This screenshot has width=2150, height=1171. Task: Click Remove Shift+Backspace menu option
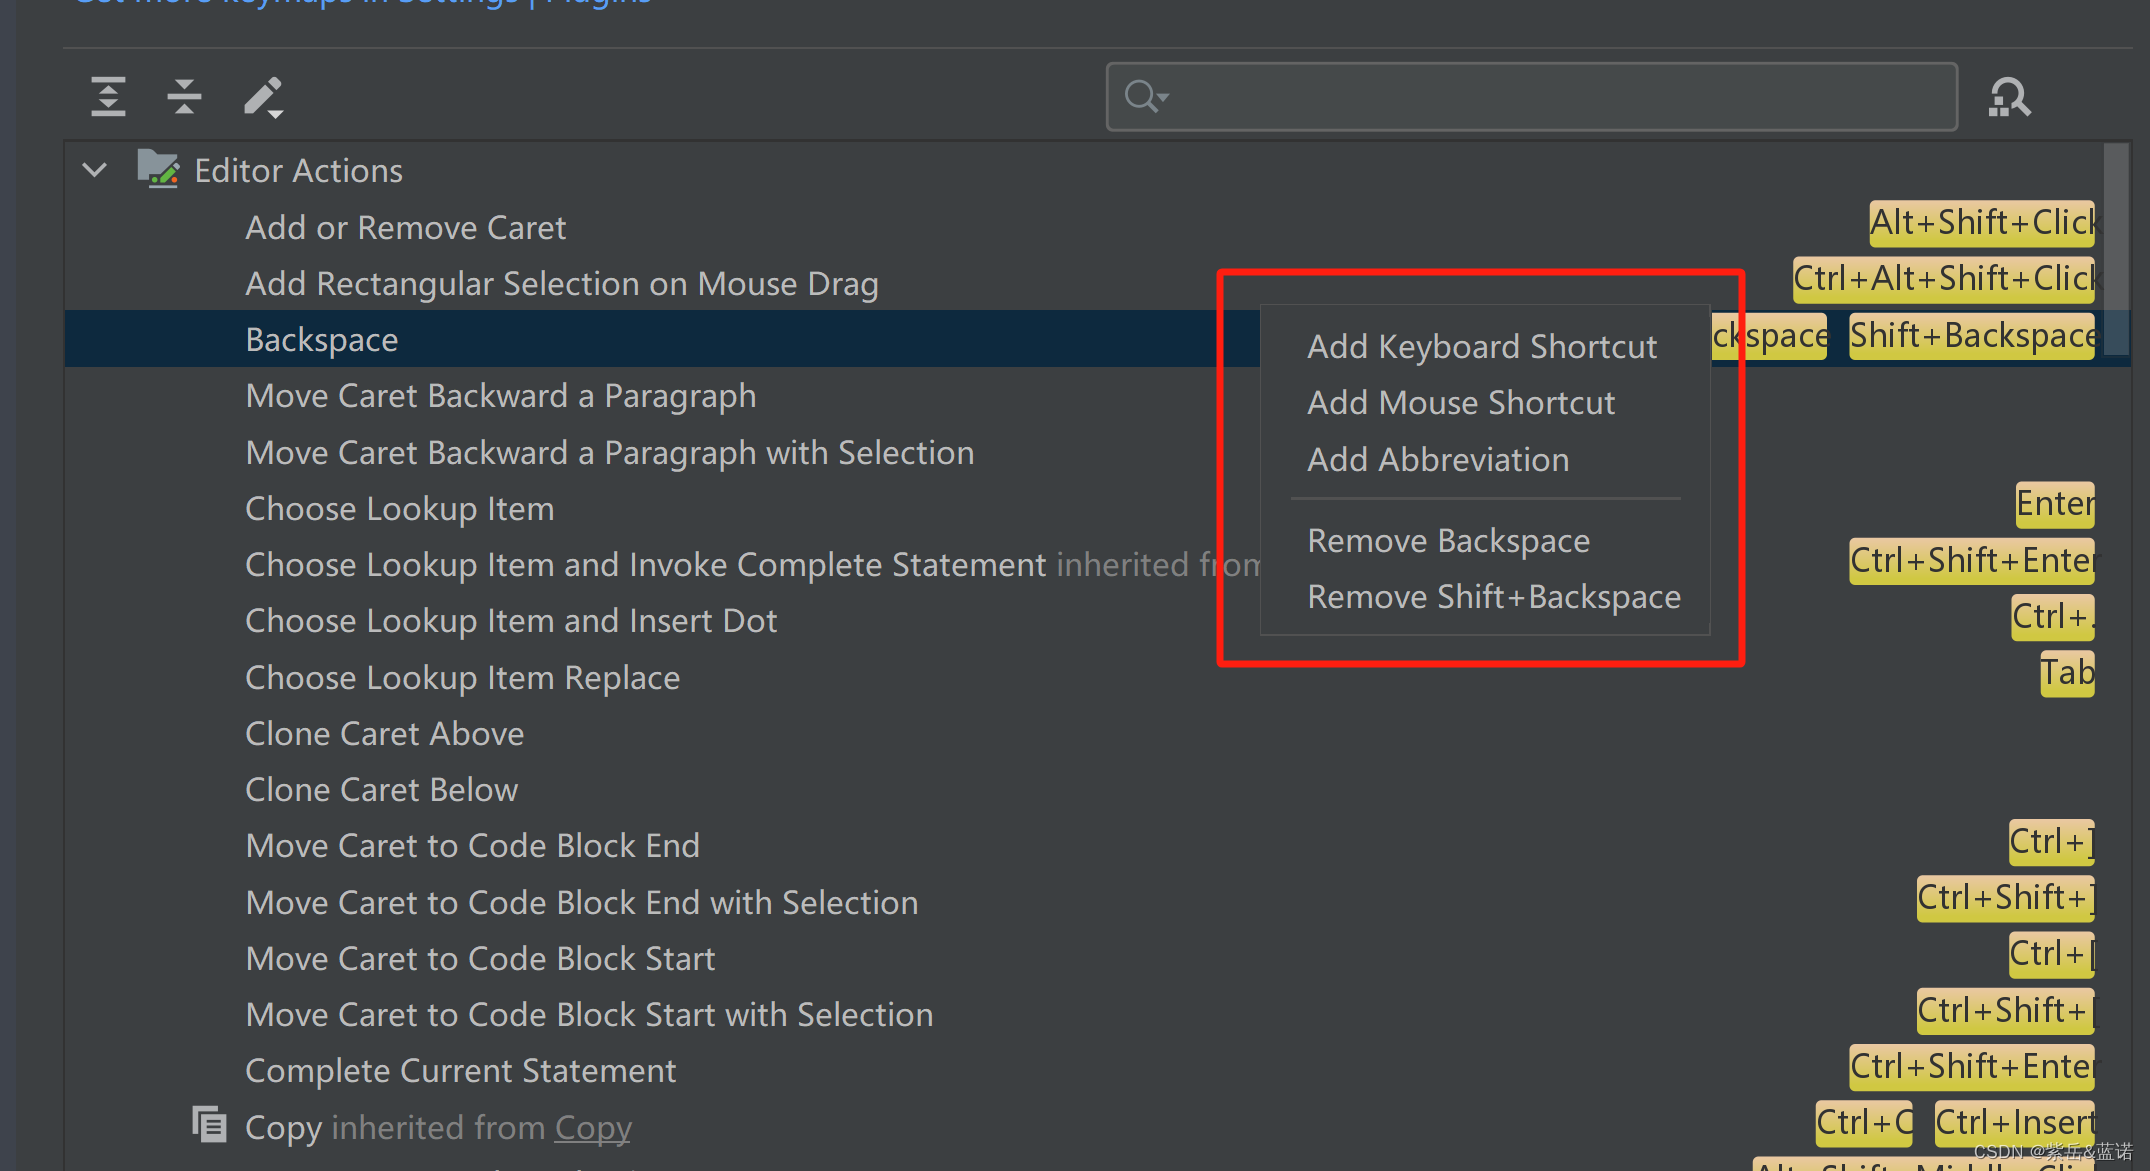click(x=1493, y=597)
